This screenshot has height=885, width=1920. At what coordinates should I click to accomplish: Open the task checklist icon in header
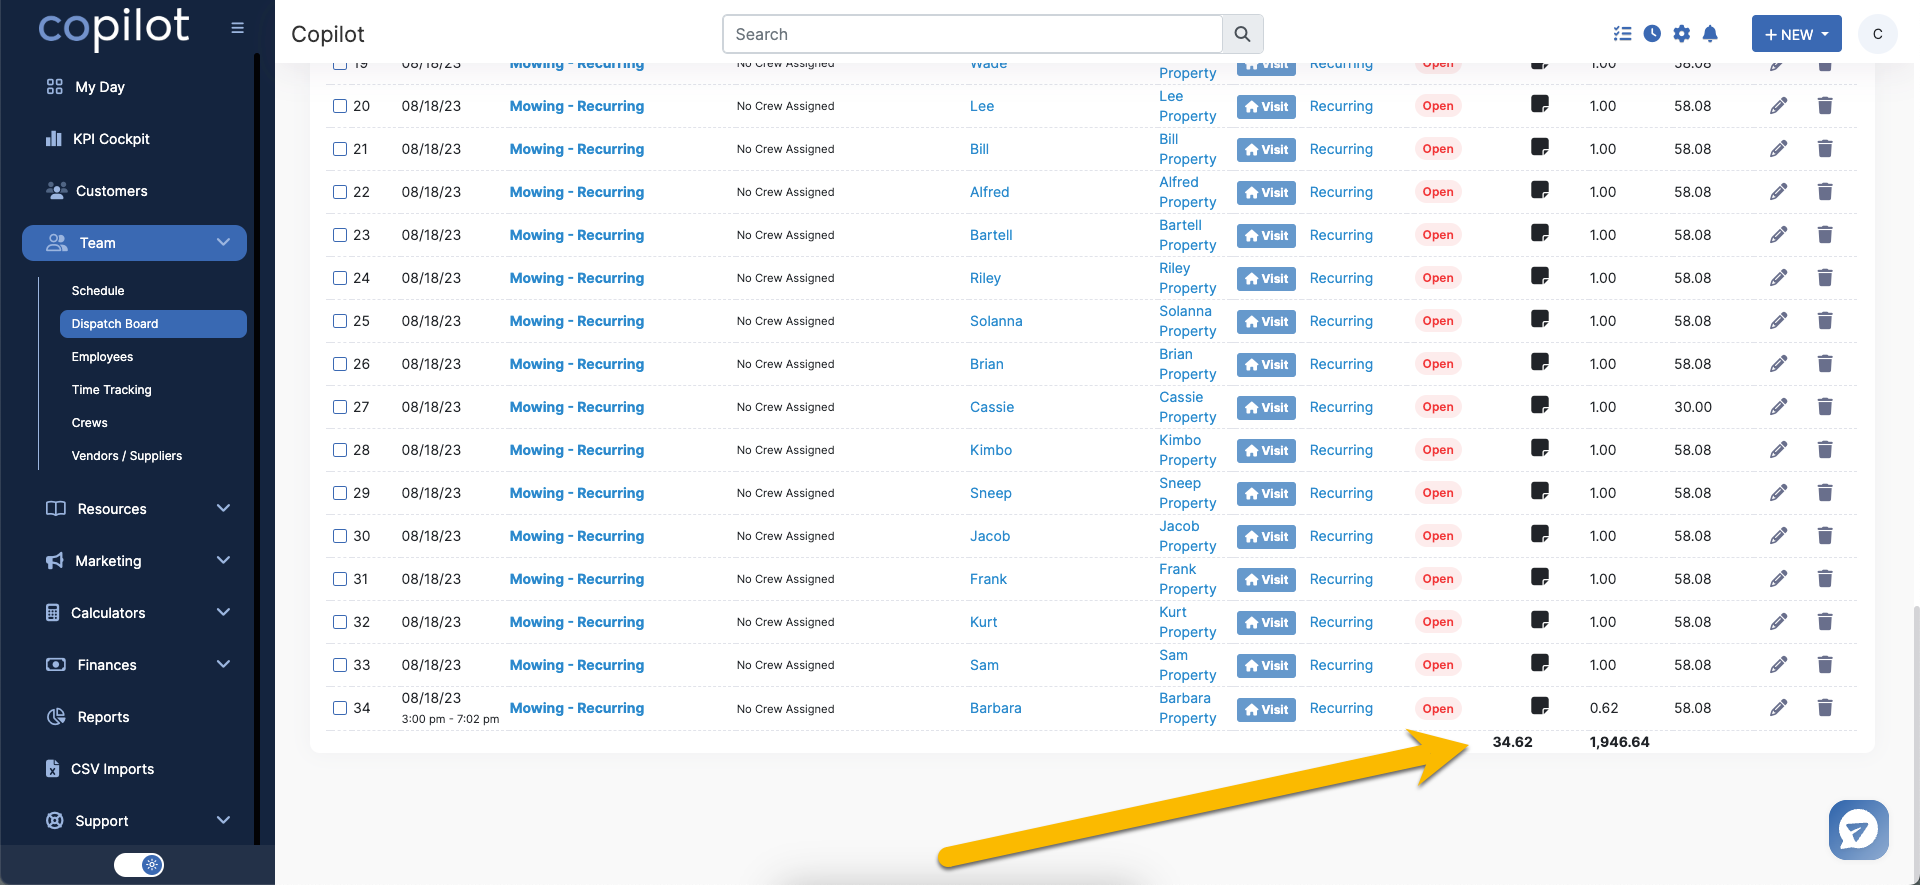1622,34
